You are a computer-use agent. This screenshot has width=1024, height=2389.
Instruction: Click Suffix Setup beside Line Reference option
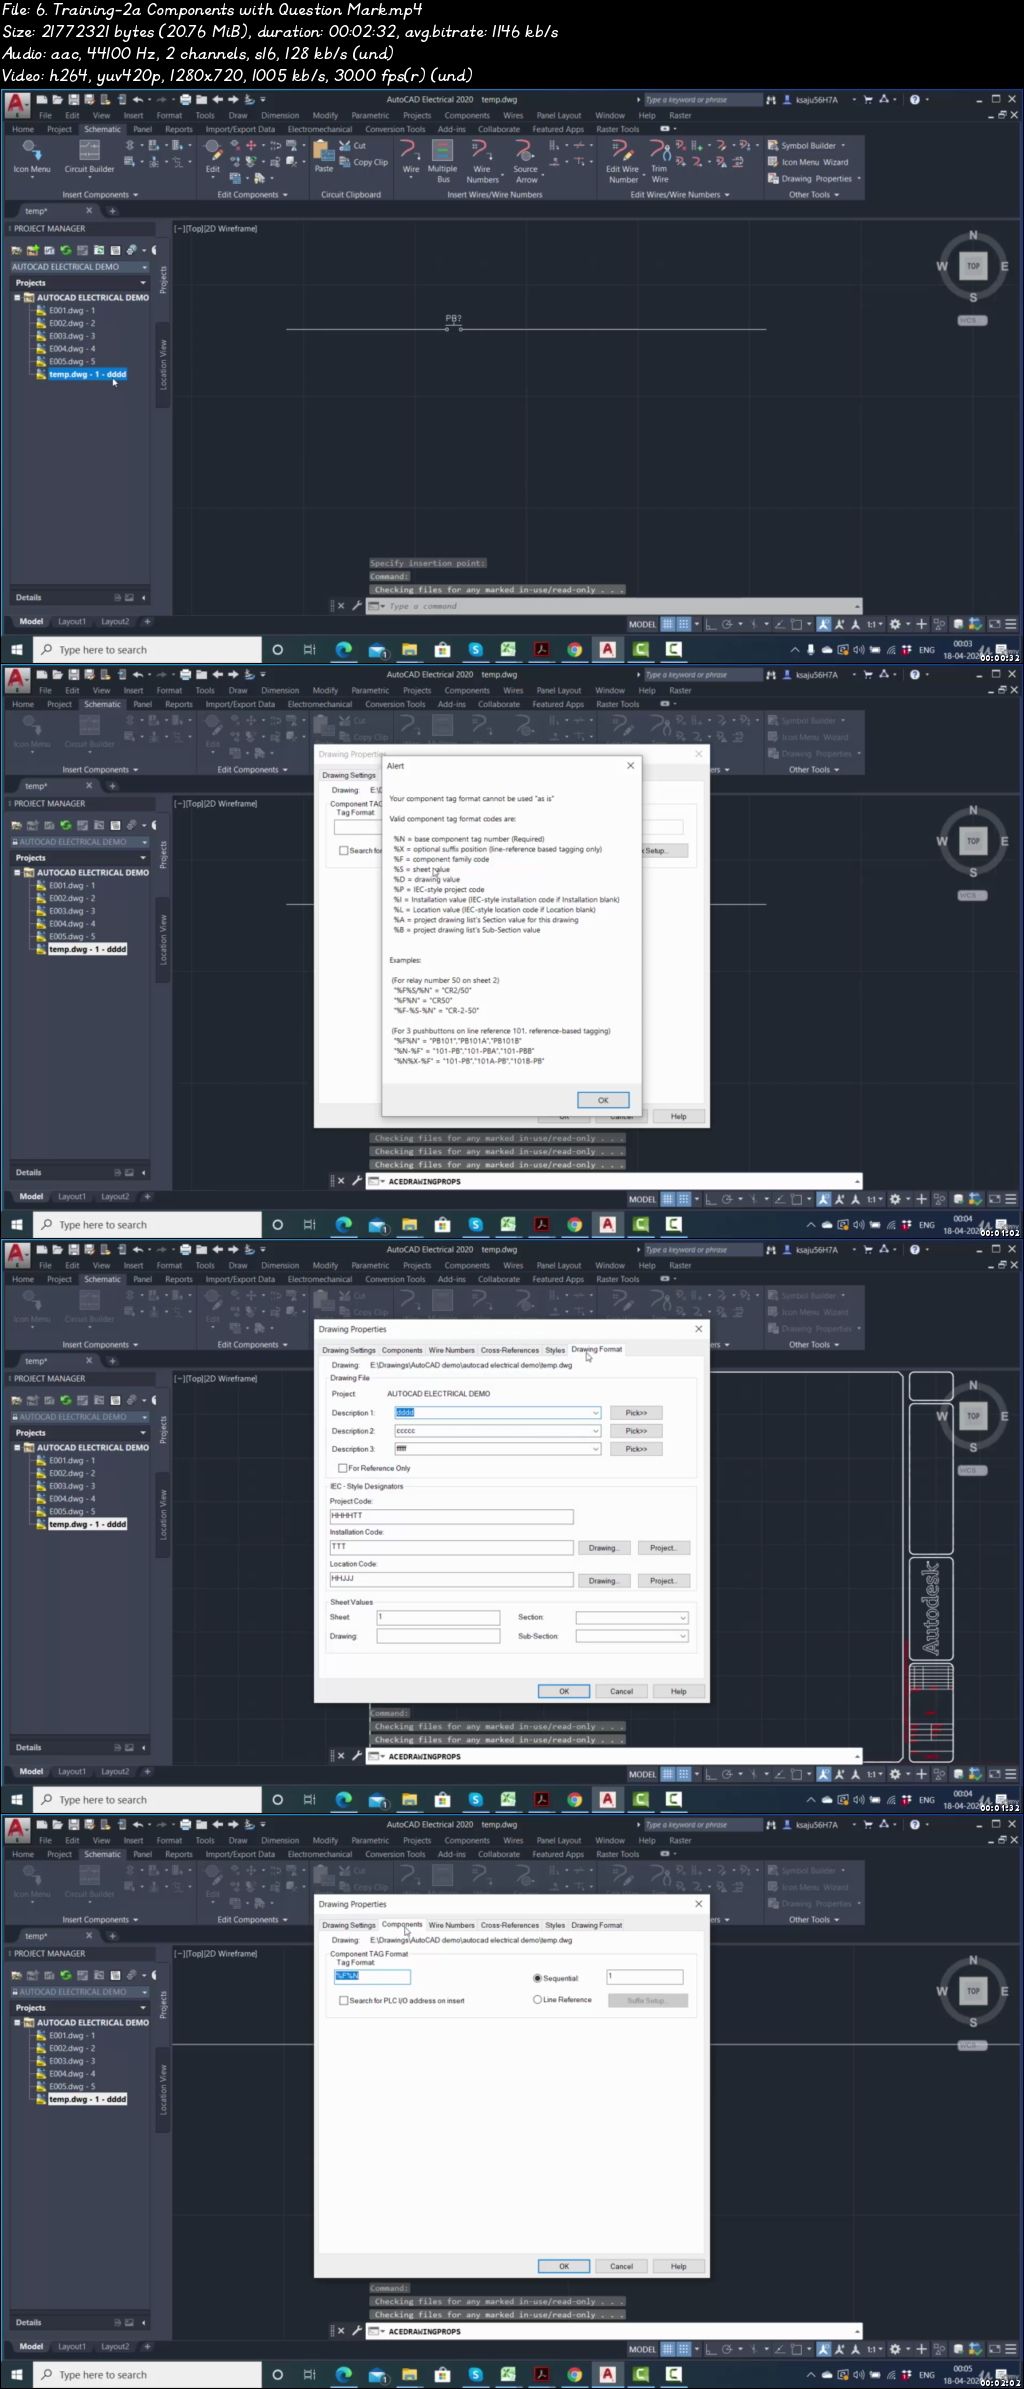(647, 2001)
